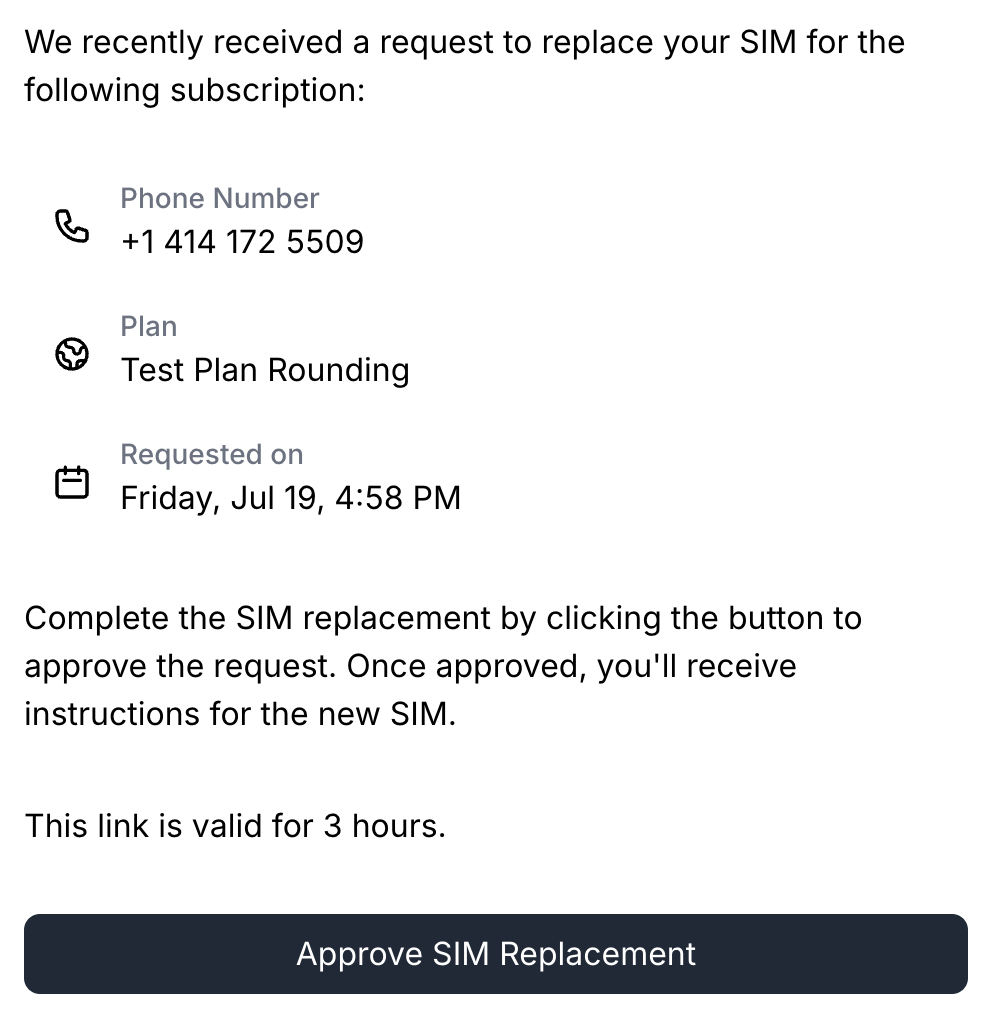This screenshot has width=1004, height=1022.
Task: Click the globe icon beside Plan
Action: [72, 354]
